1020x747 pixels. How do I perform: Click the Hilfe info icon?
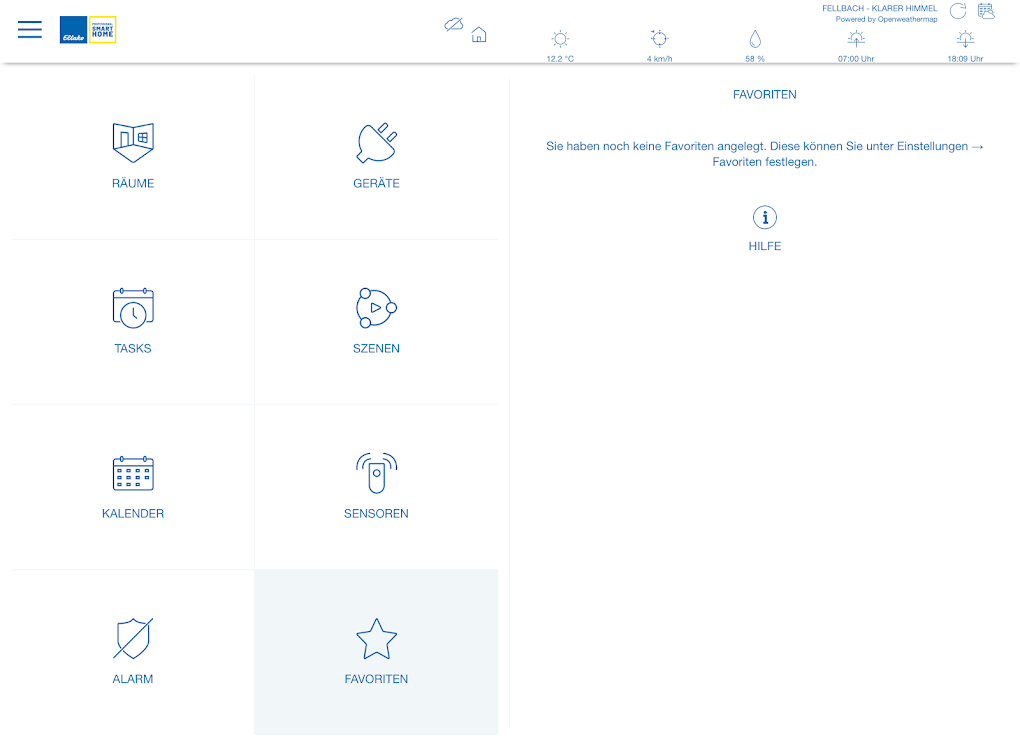click(764, 217)
